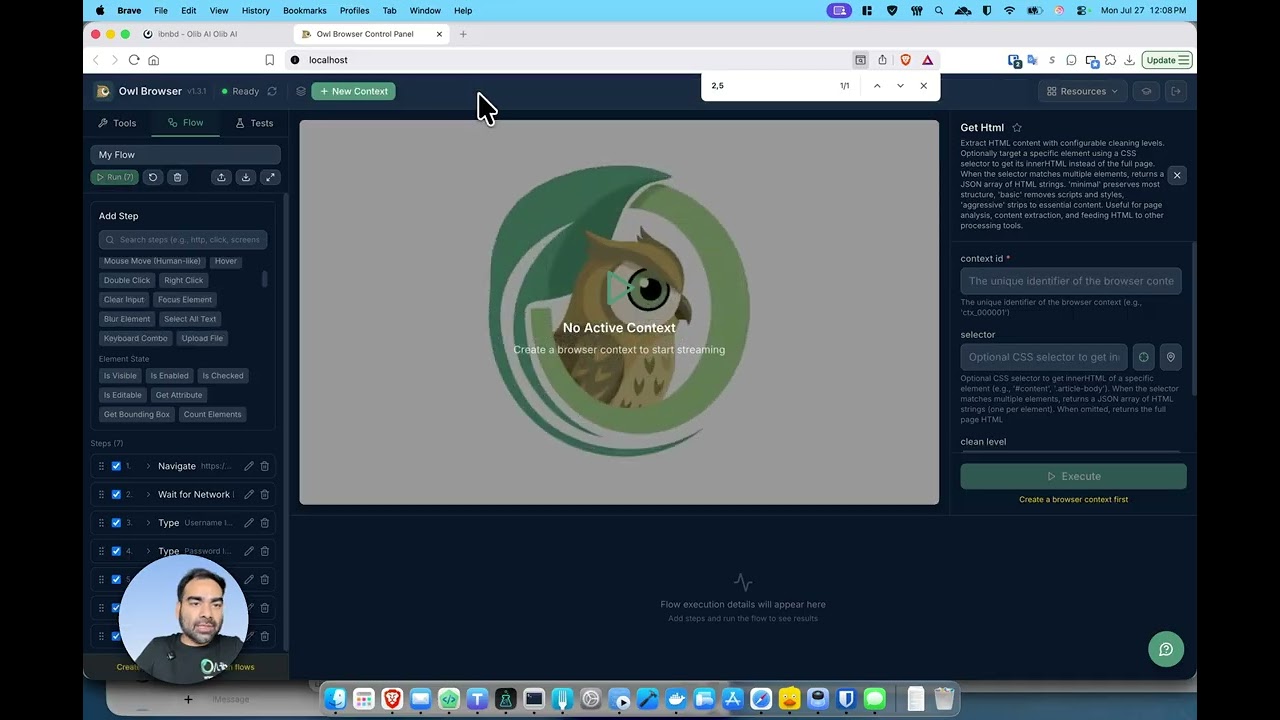Delete the flow using trash icon near Run
This screenshot has width=1280, height=720.
[177, 177]
